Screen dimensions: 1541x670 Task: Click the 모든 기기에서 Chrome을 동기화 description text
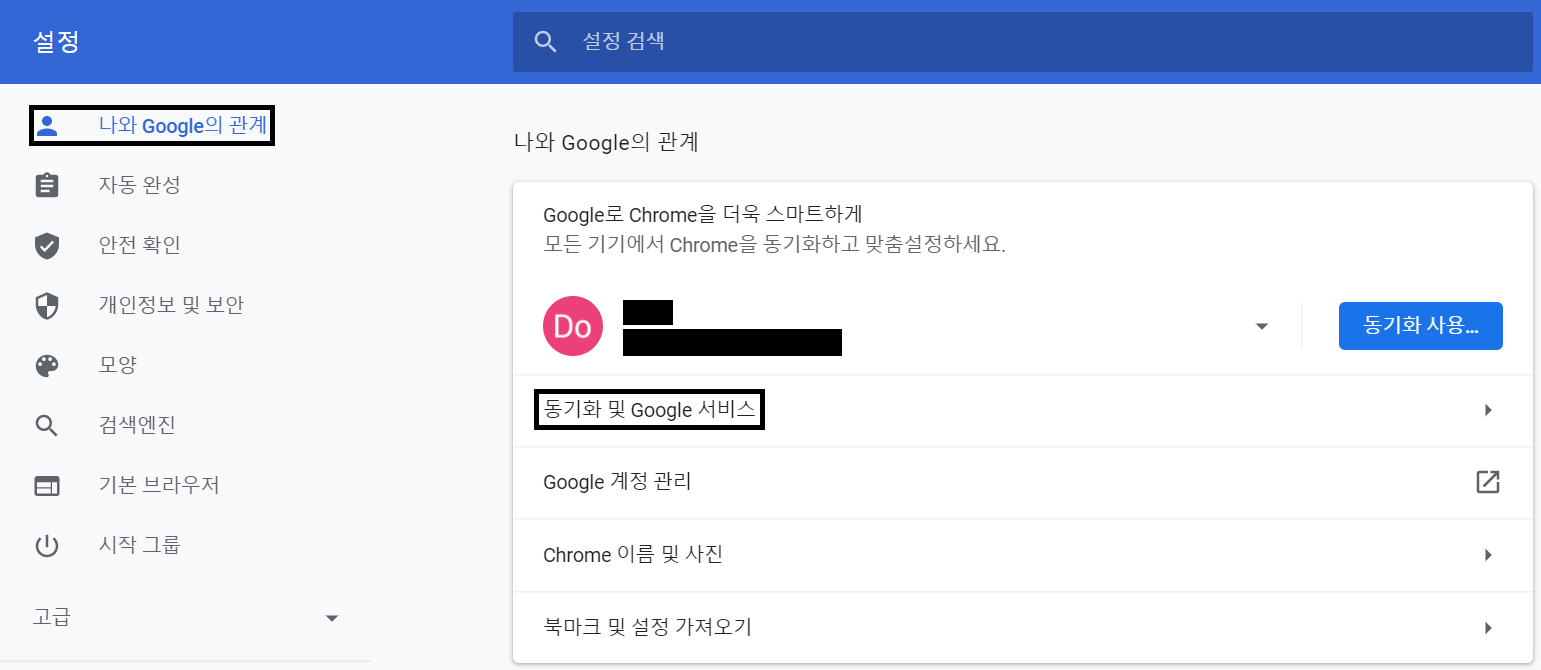pyautogui.click(x=774, y=245)
